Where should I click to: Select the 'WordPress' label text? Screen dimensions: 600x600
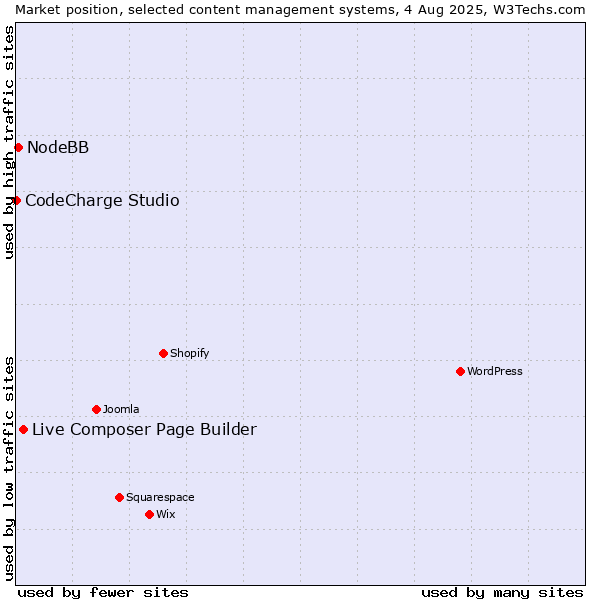(x=495, y=372)
